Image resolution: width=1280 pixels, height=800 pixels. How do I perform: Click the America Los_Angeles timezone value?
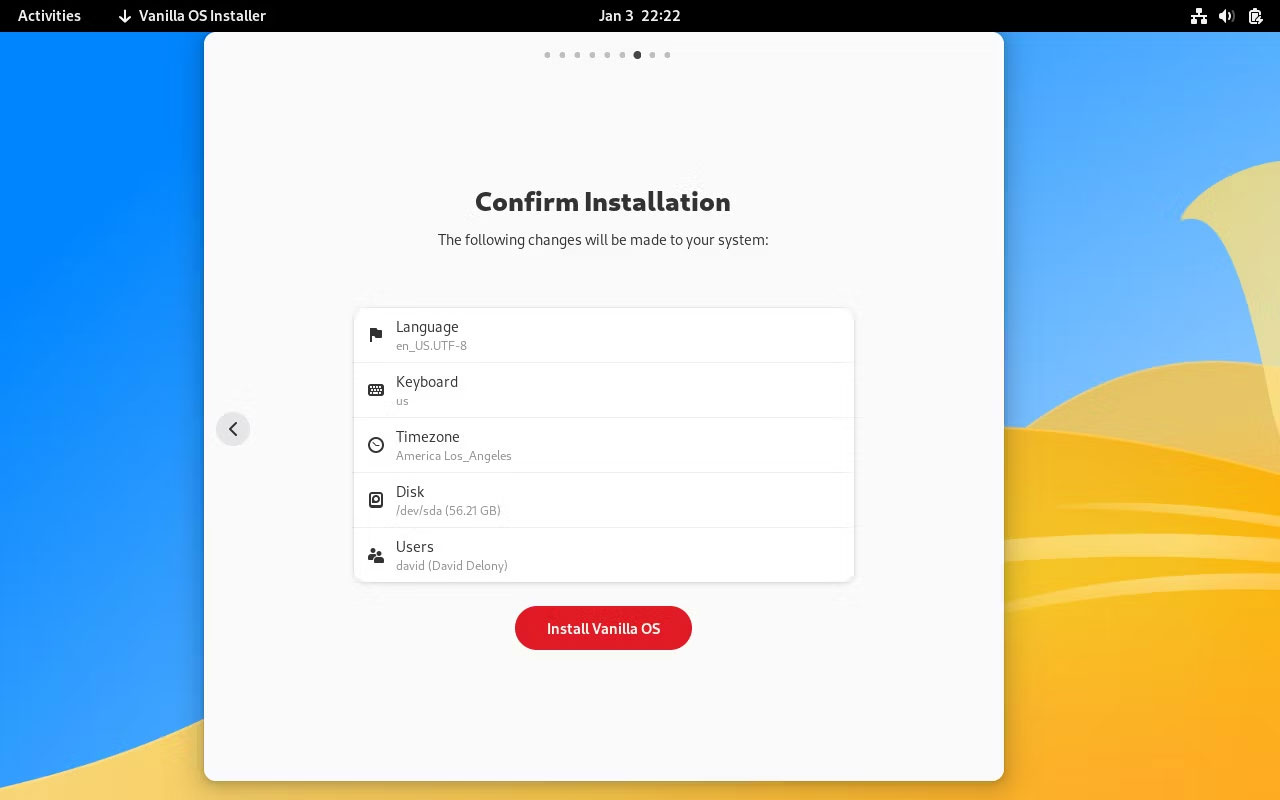(454, 456)
